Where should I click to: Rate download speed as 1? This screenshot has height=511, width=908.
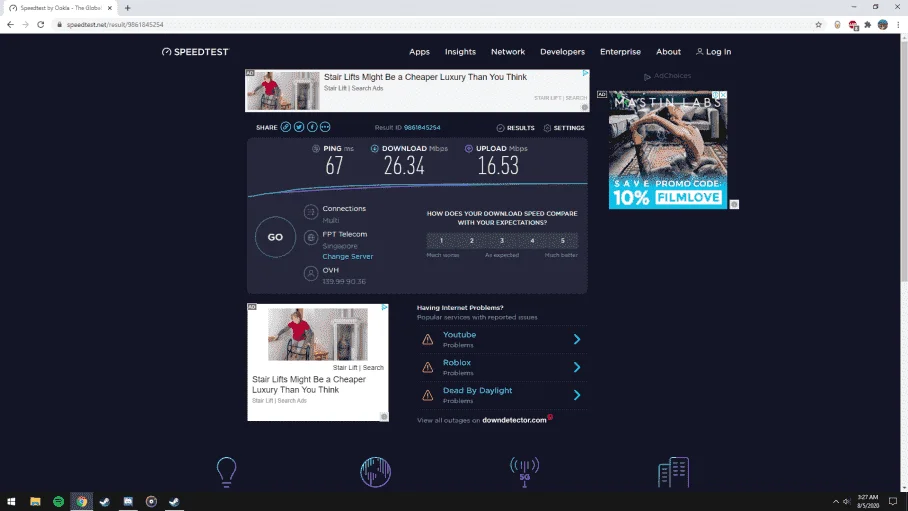(x=441, y=240)
